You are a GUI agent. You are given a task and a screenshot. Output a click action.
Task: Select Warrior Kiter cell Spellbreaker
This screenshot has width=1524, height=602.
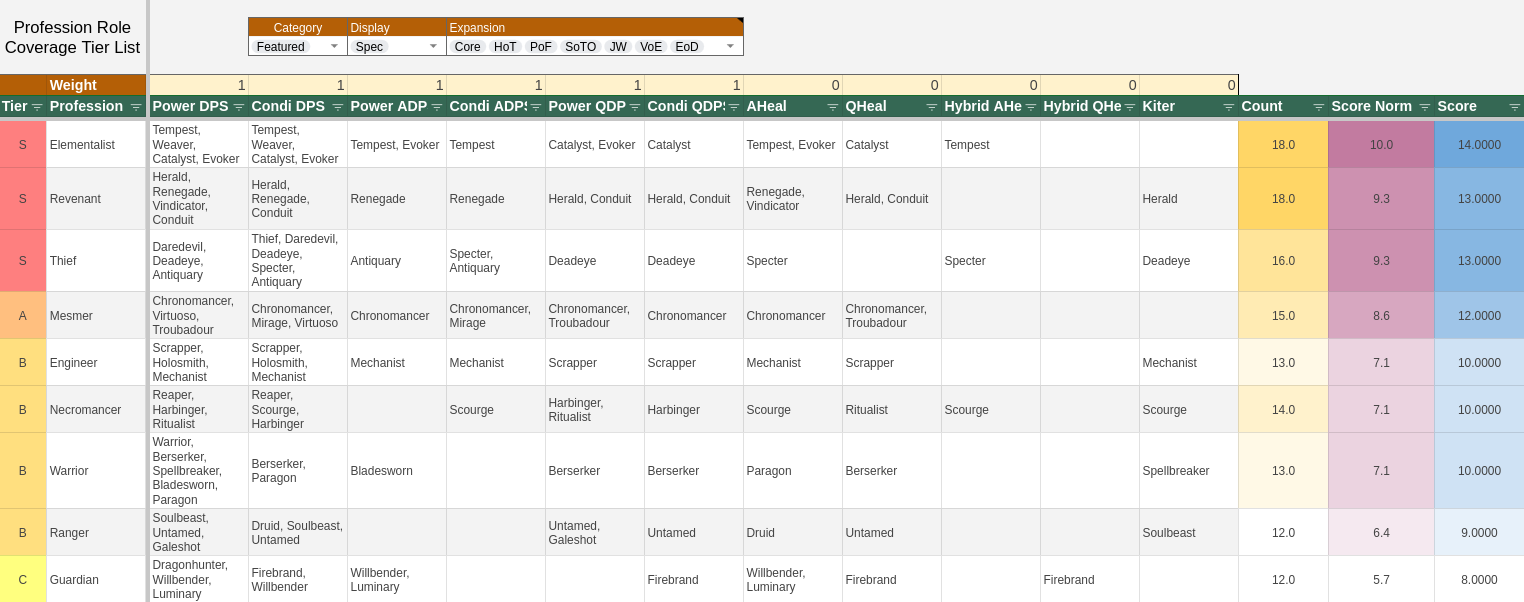click(1189, 471)
